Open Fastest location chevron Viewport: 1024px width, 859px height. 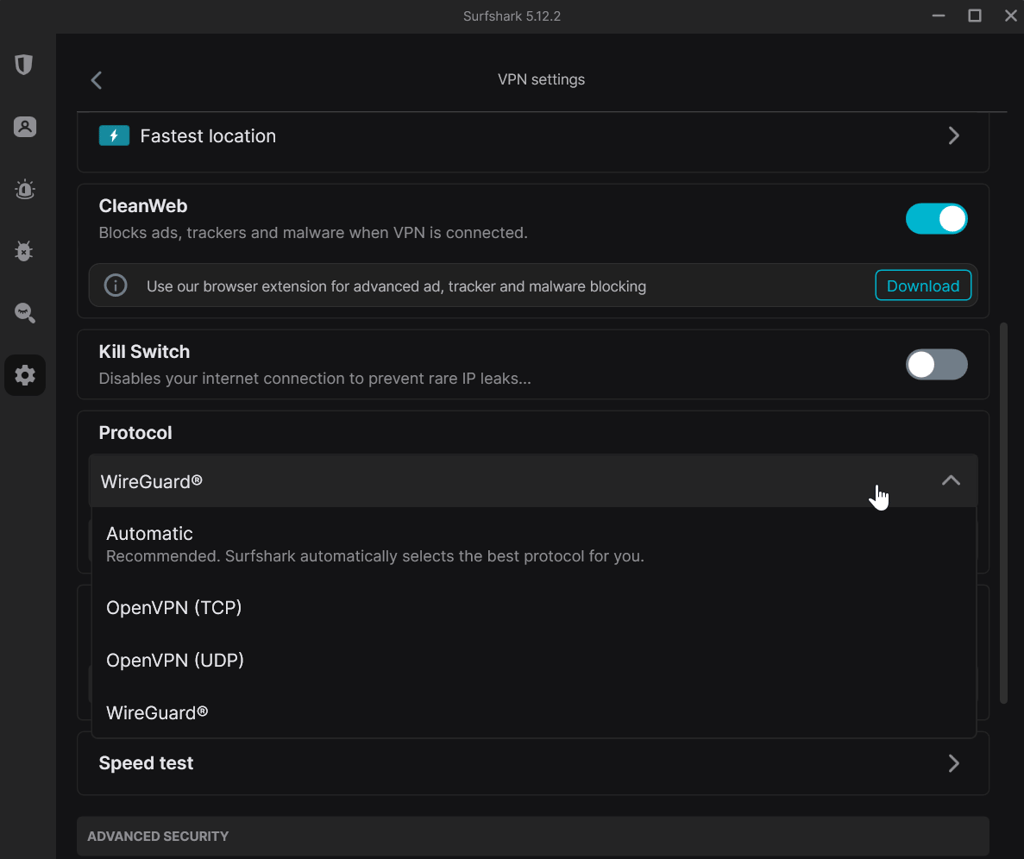point(953,136)
